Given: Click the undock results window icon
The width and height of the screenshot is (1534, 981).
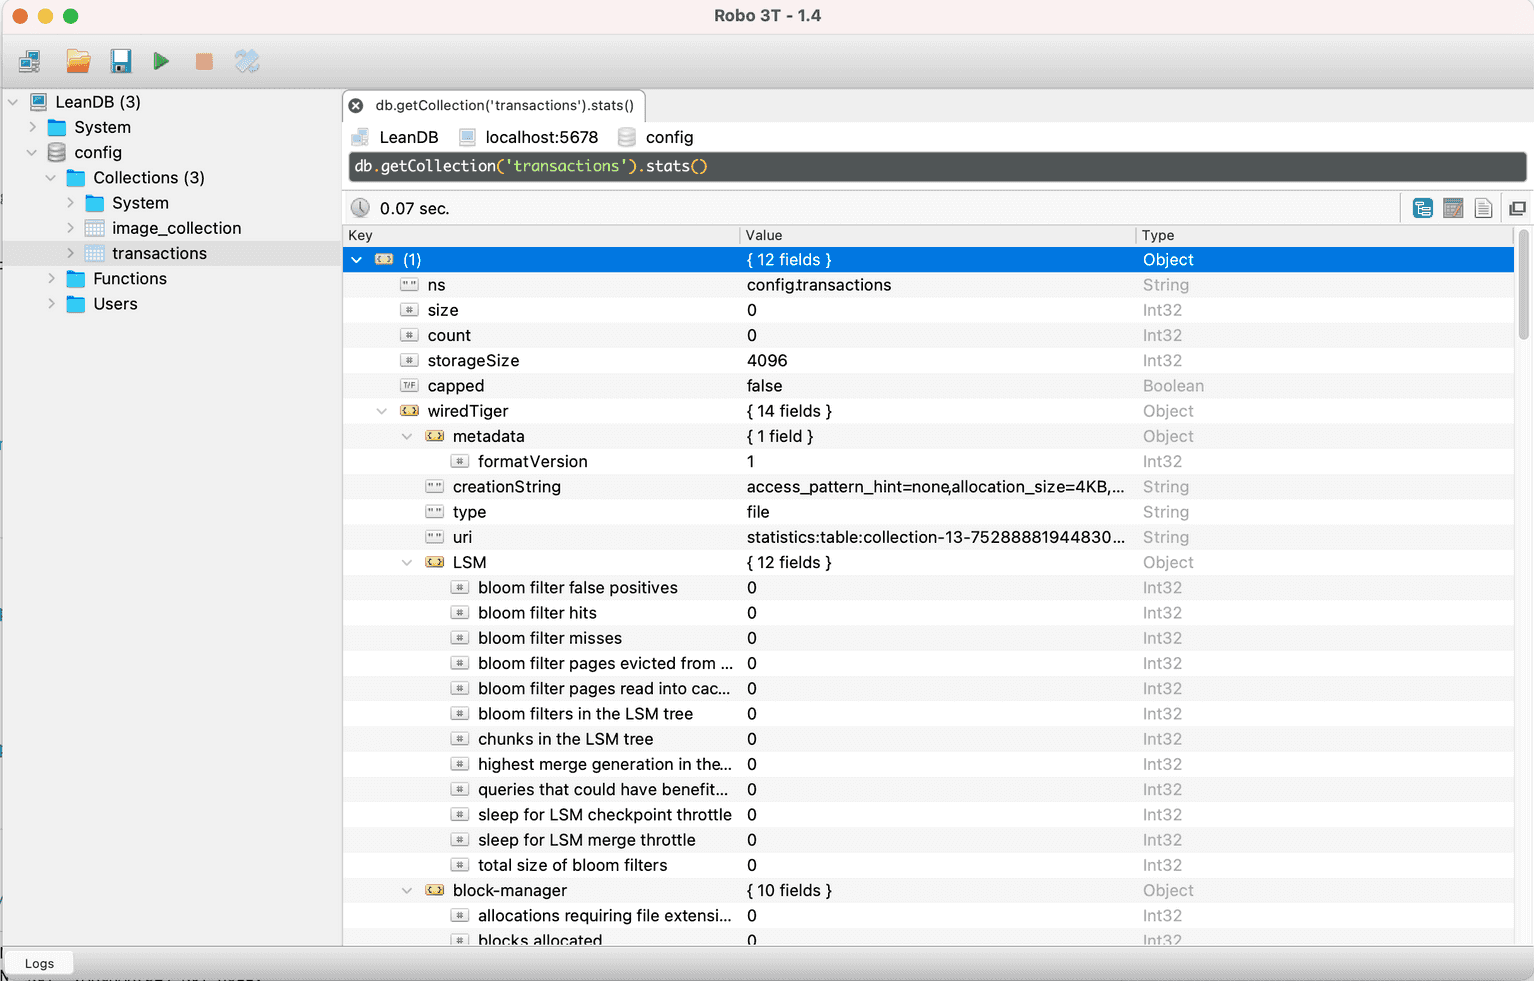Looking at the screenshot, I should pos(1517,208).
